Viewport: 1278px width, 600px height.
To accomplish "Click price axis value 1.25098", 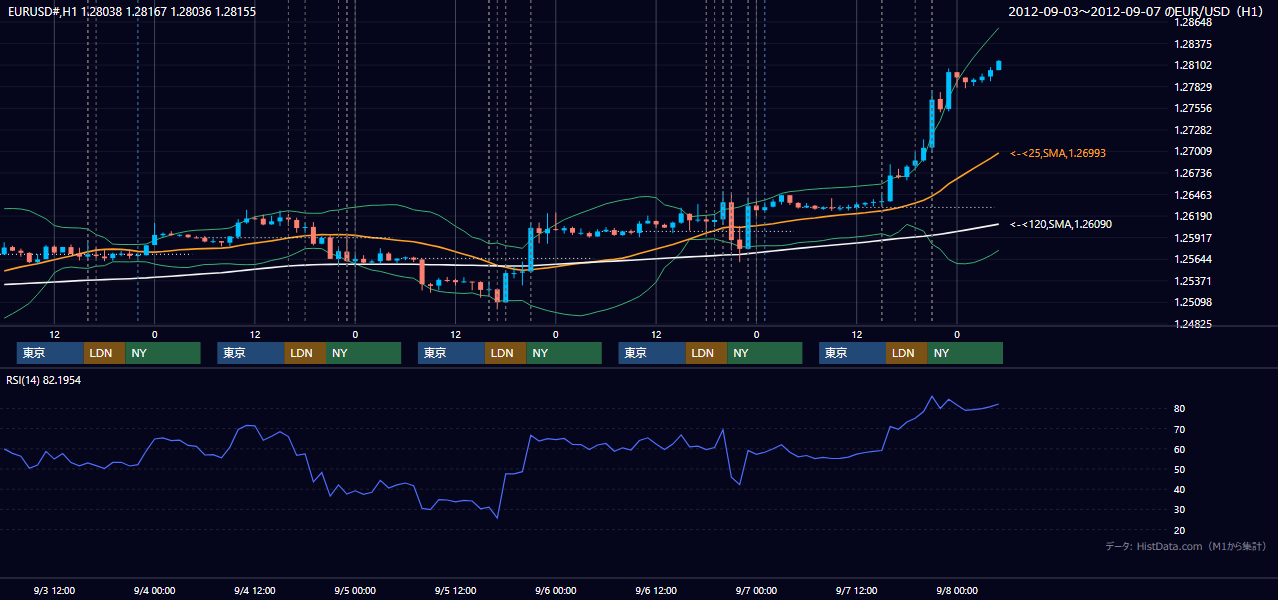I will (x=1192, y=302).
